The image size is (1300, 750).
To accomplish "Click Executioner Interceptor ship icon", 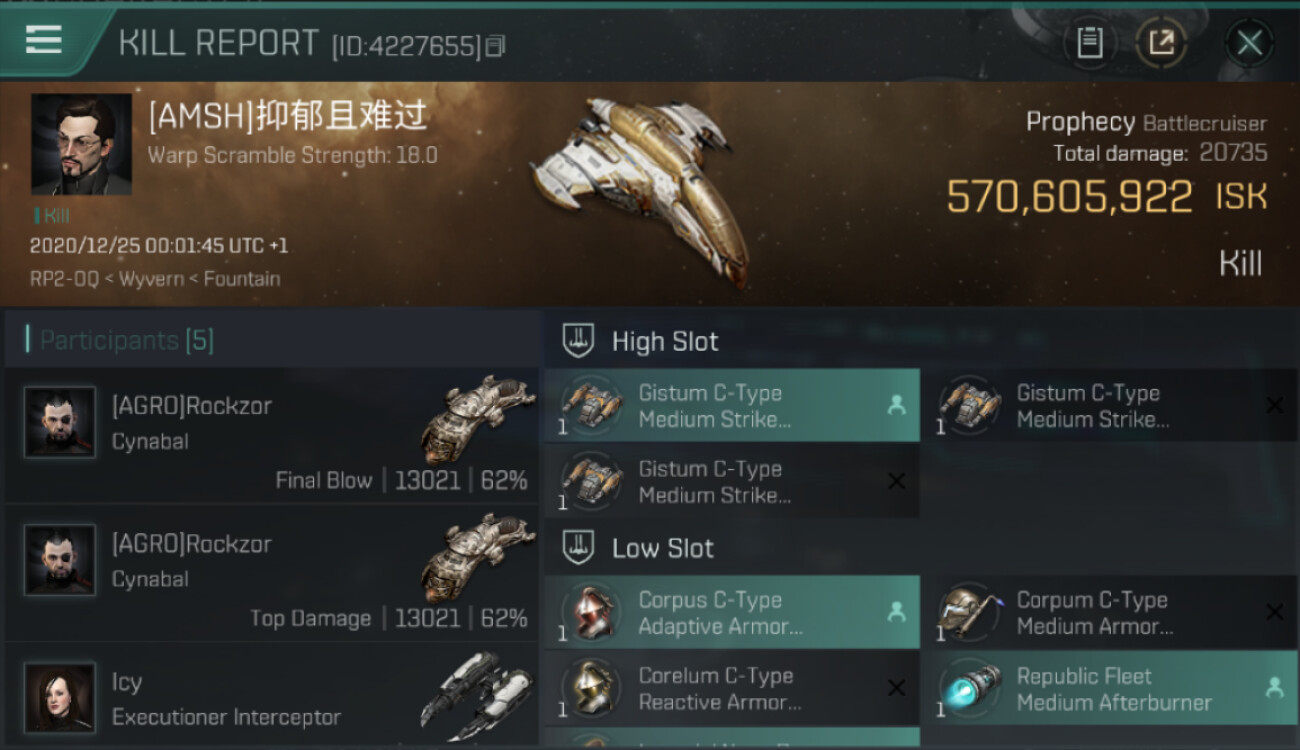I will click(x=477, y=690).
